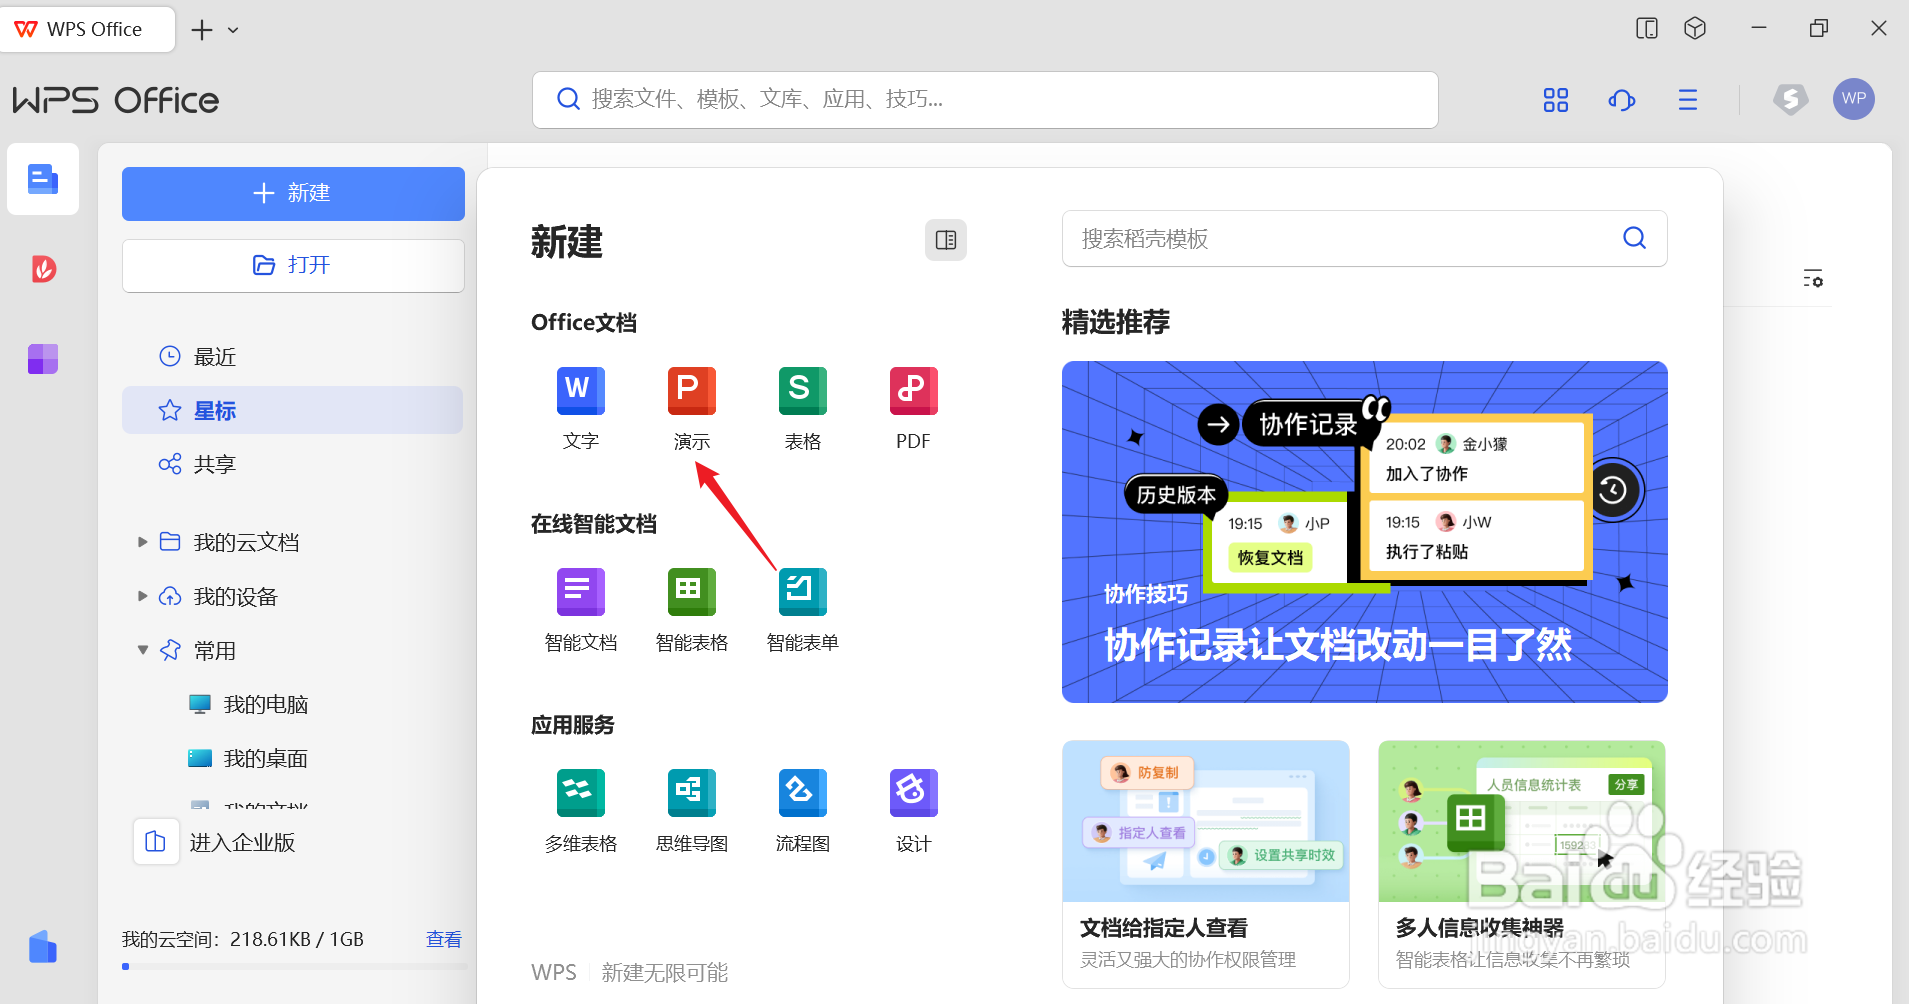Select 星标 in navigation list
1909x1004 pixels.
(x=292, y=410)
